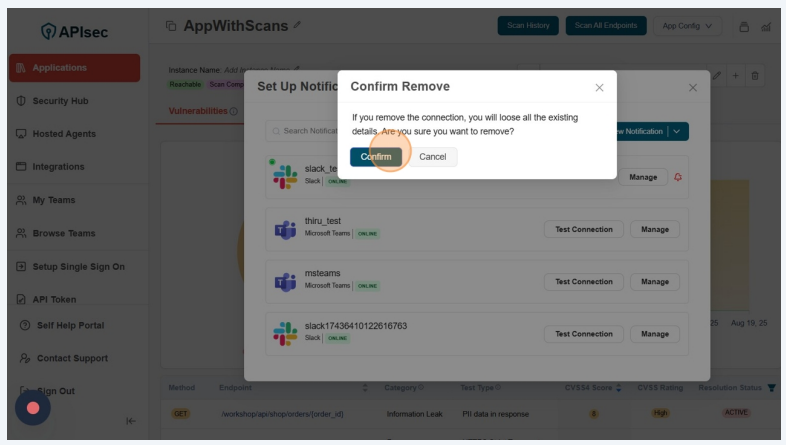The height and width of the screenshot is (445, 786).
Task: Expand the New Notification dropdown arrow
Action: [x=678, y=131]
